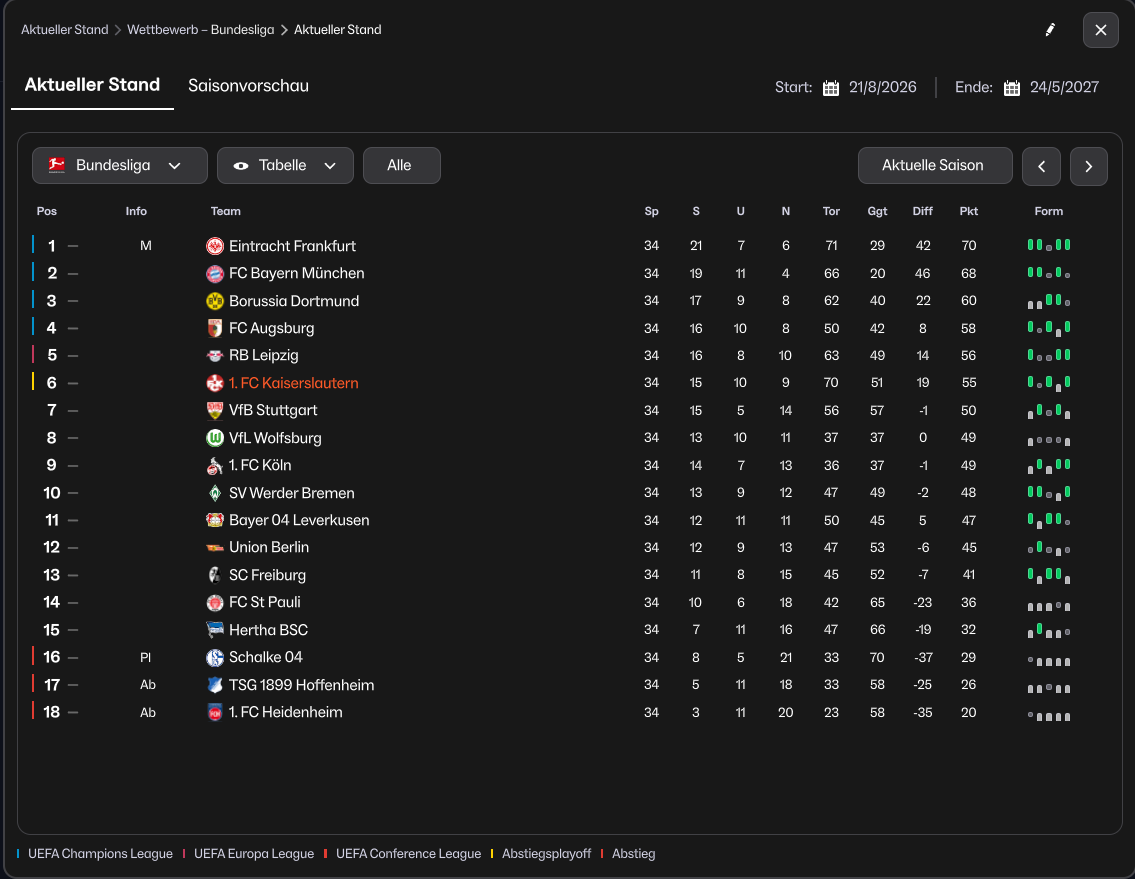Select the Aktueller Stand tab
The height and width of the screenshot is (879, 1135).
click(x=92, y=86)
